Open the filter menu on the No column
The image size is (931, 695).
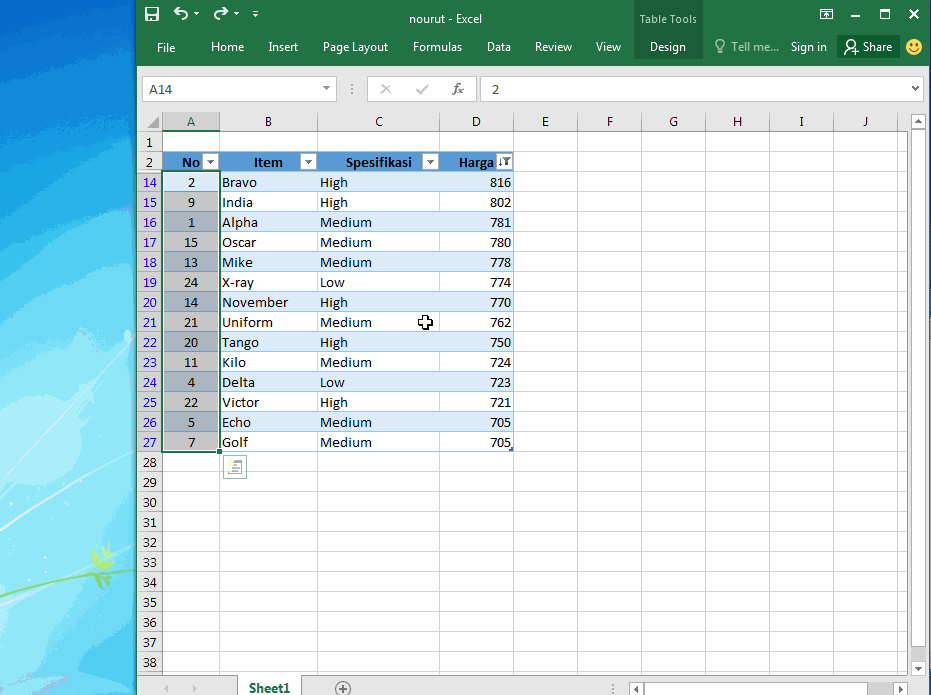[210, 161]
